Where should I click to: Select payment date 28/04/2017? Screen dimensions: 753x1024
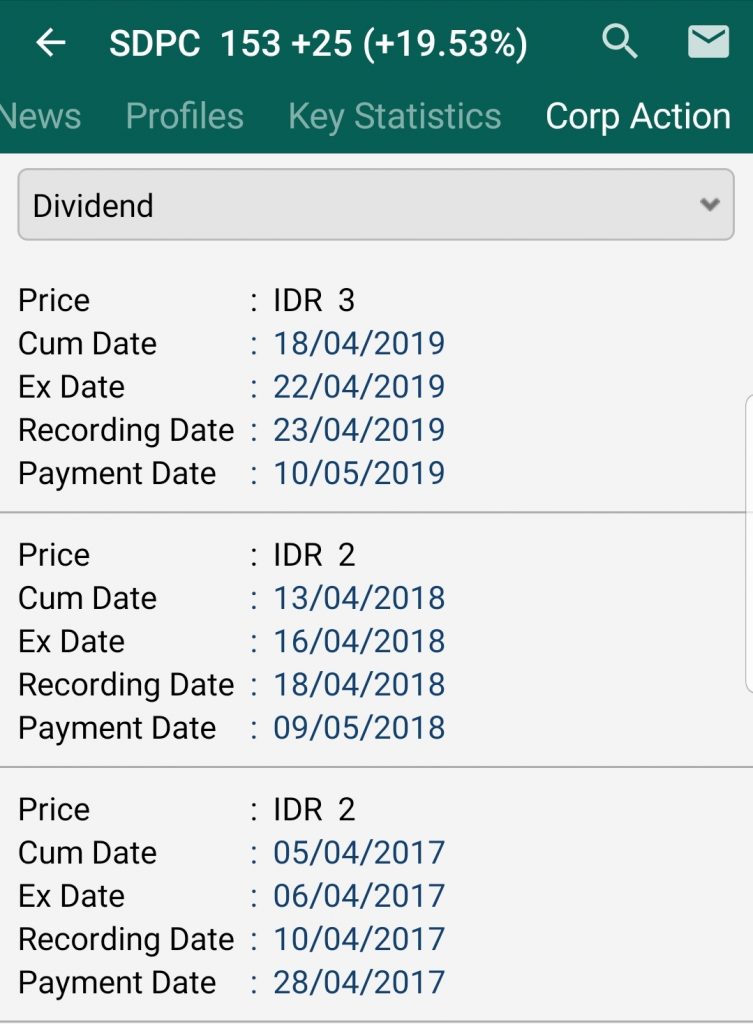click(x=359, y=983)
